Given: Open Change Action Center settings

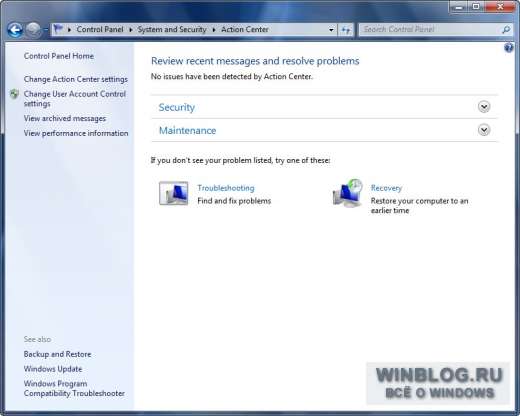Looking at the screenshot, I should coord(76,79).
